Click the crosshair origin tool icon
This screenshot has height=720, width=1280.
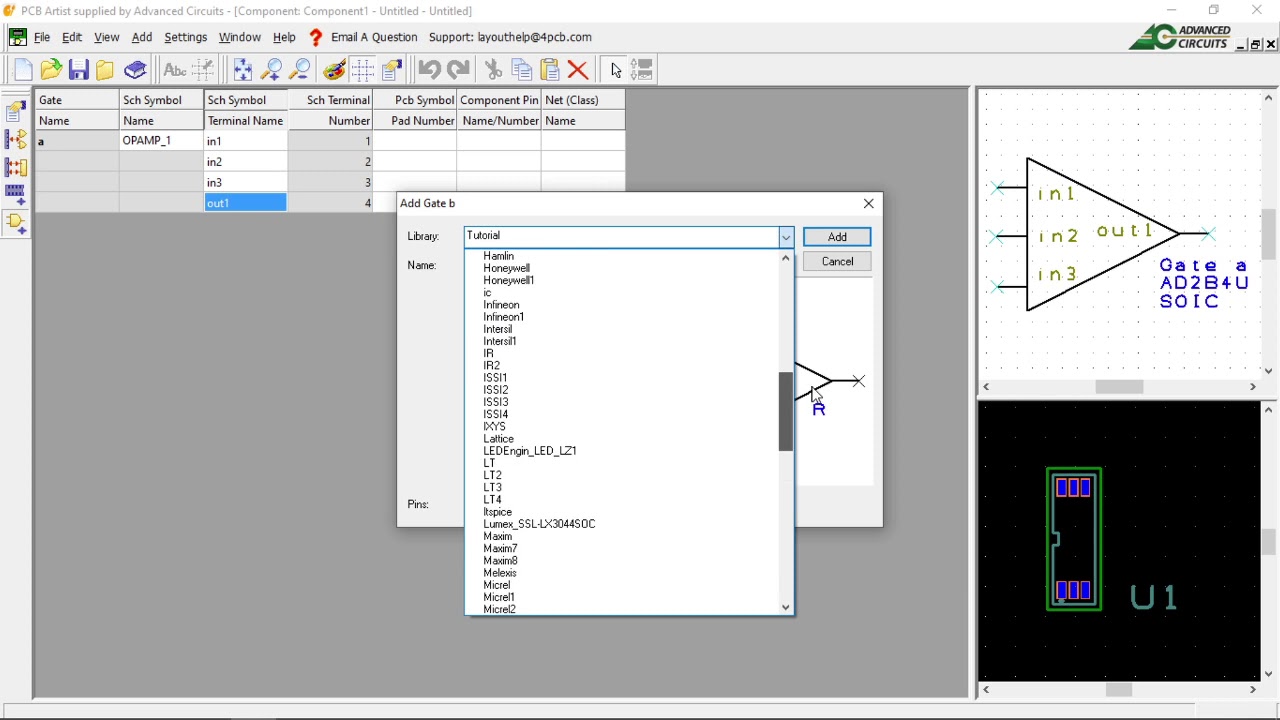coord(203,69)
